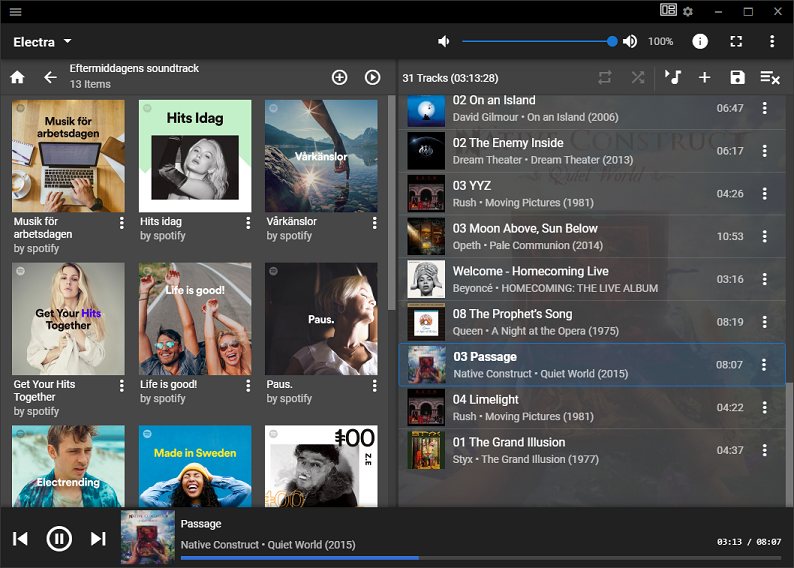Screen dimensions: 794x568
Task: Go to home in browser
Action: pyautogui.click(x=17, y=77)
